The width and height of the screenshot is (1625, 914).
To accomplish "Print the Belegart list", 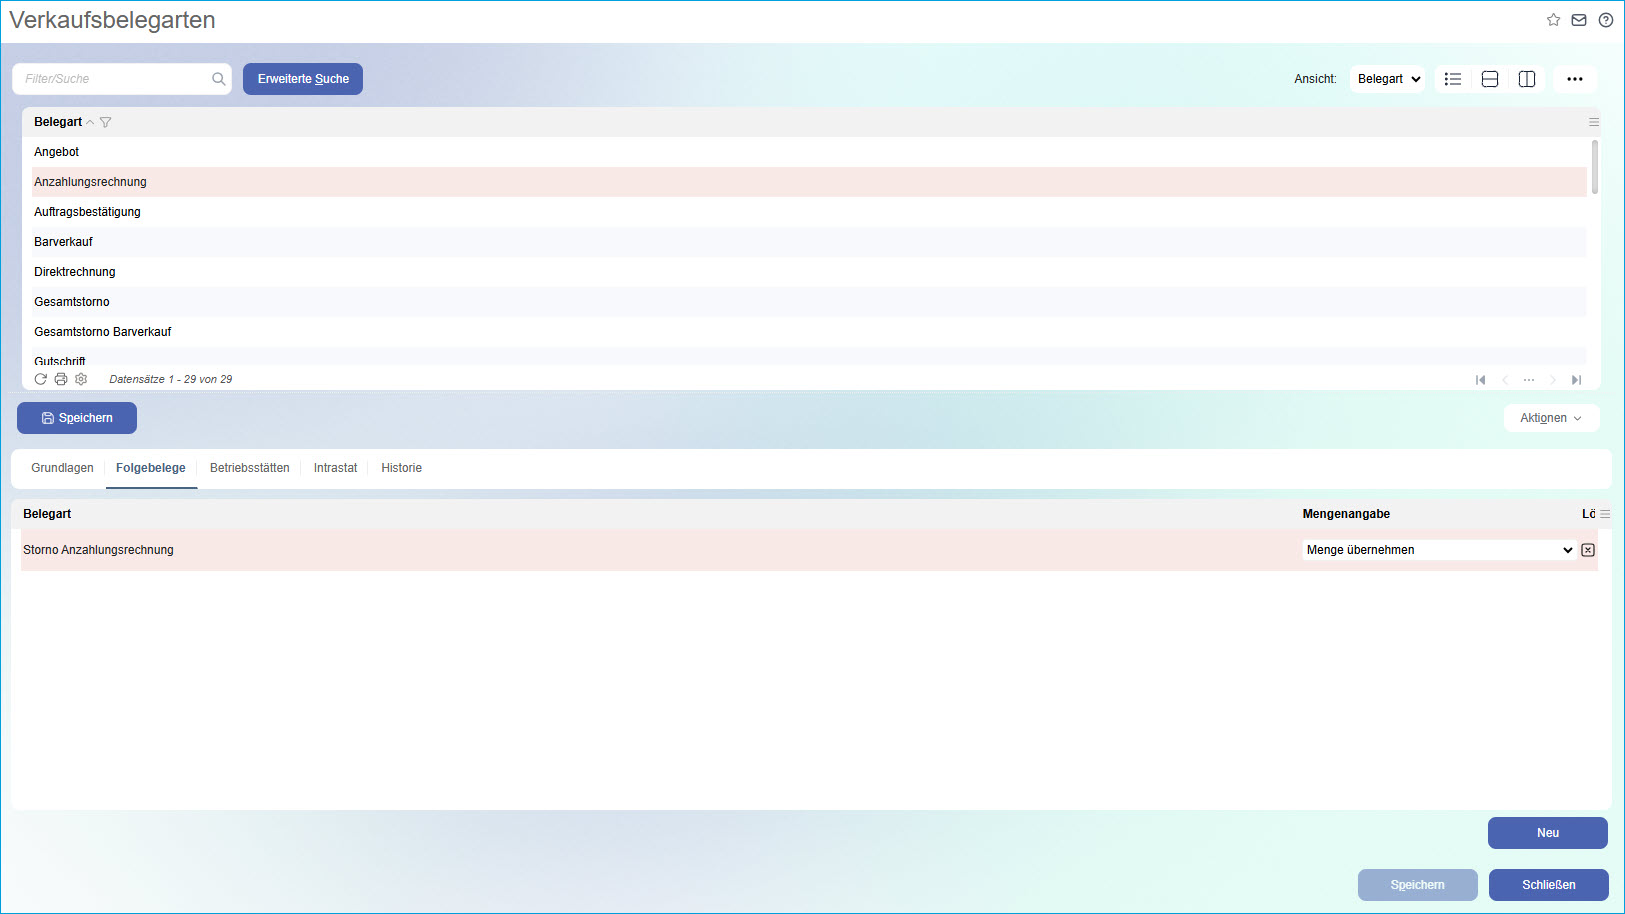I will (x=61, y=379).
